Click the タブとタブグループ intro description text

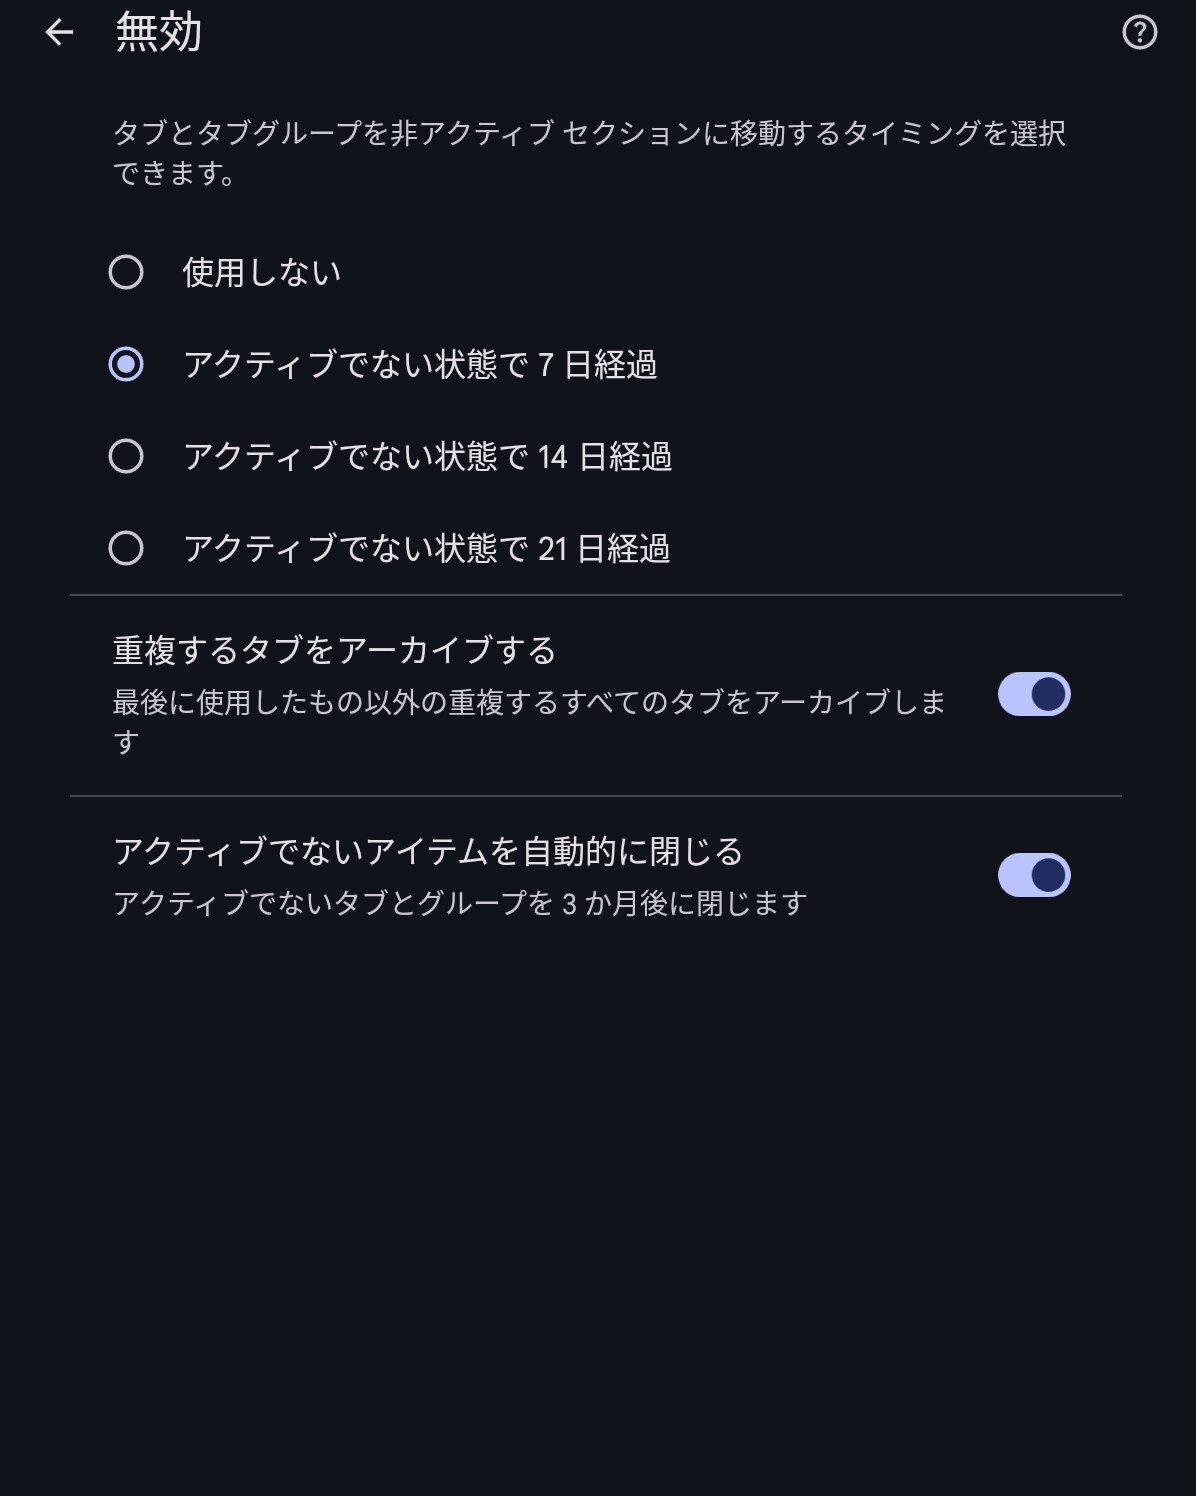(588, 133)
